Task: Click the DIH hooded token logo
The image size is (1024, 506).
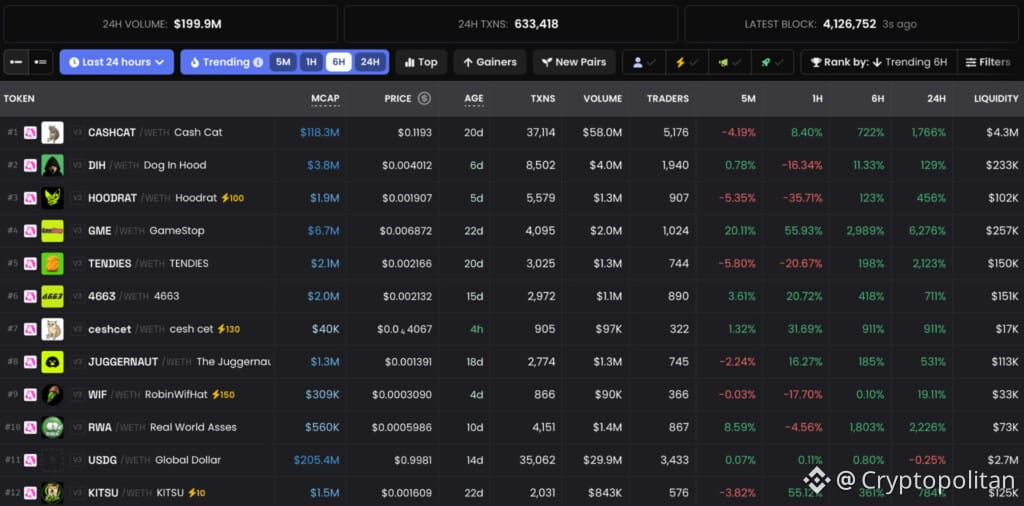Action: (x=52, y=165)
